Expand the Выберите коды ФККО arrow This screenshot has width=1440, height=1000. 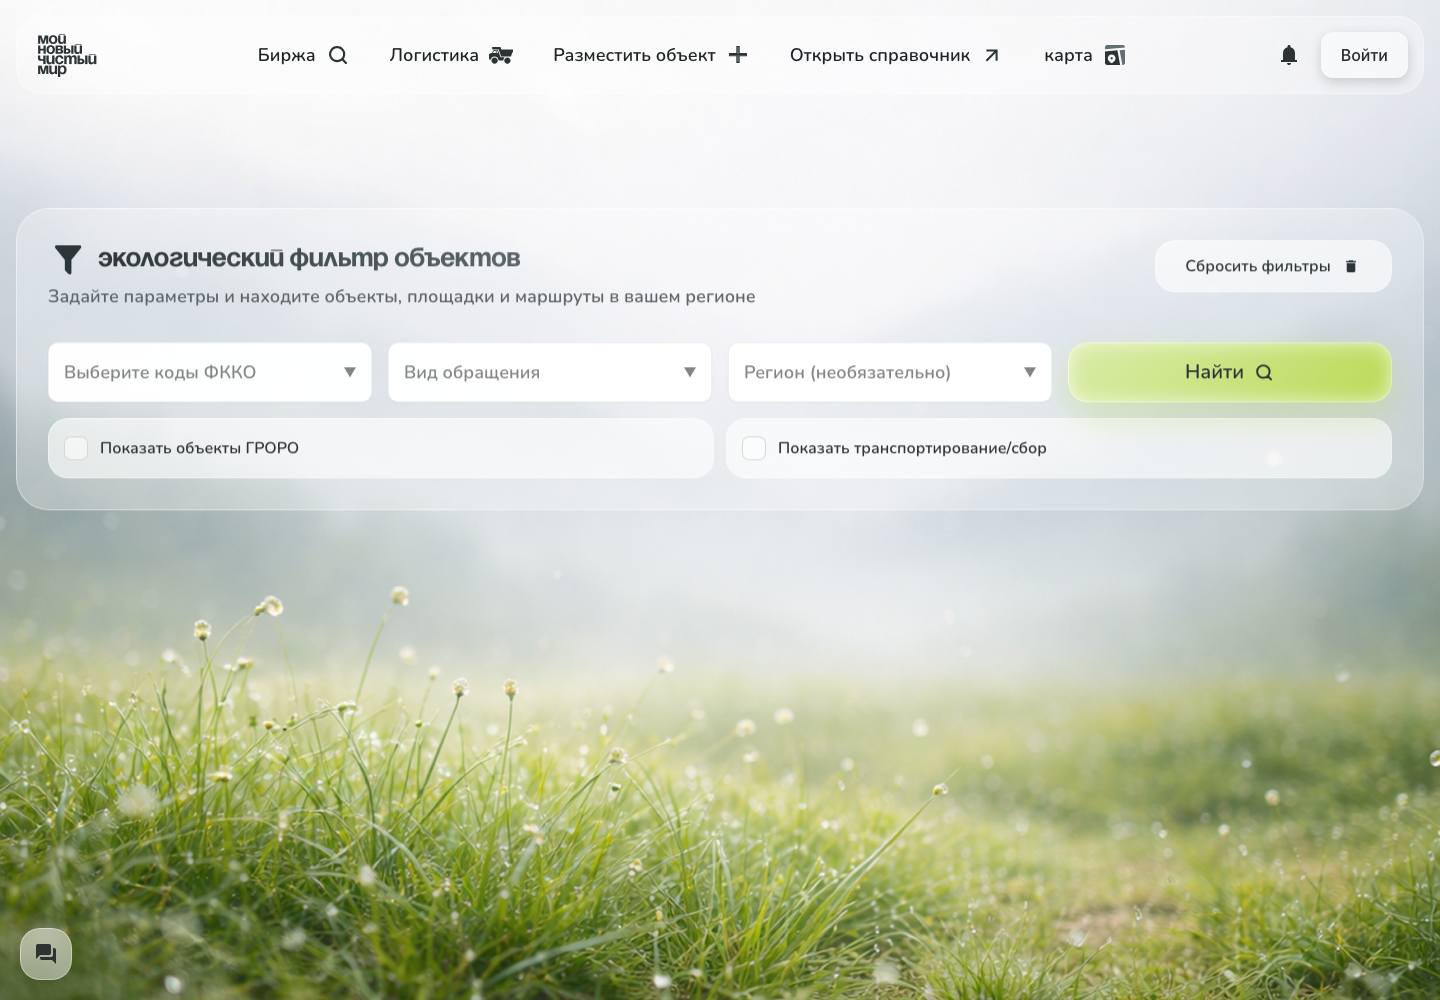350,372
